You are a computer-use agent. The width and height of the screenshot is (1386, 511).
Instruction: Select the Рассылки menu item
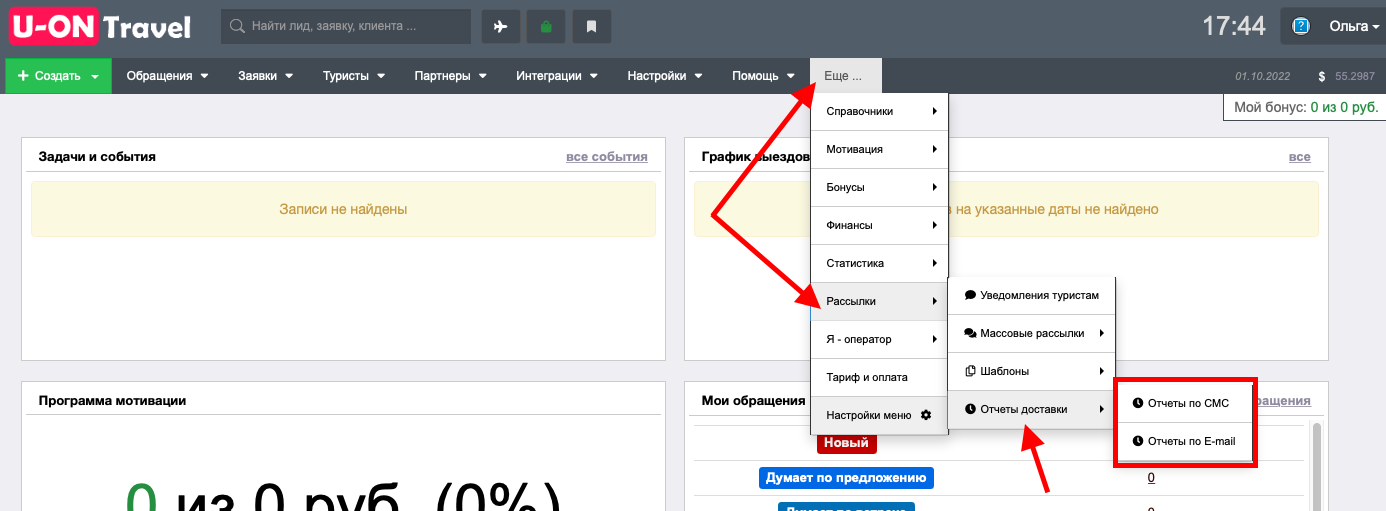point(879,301)
